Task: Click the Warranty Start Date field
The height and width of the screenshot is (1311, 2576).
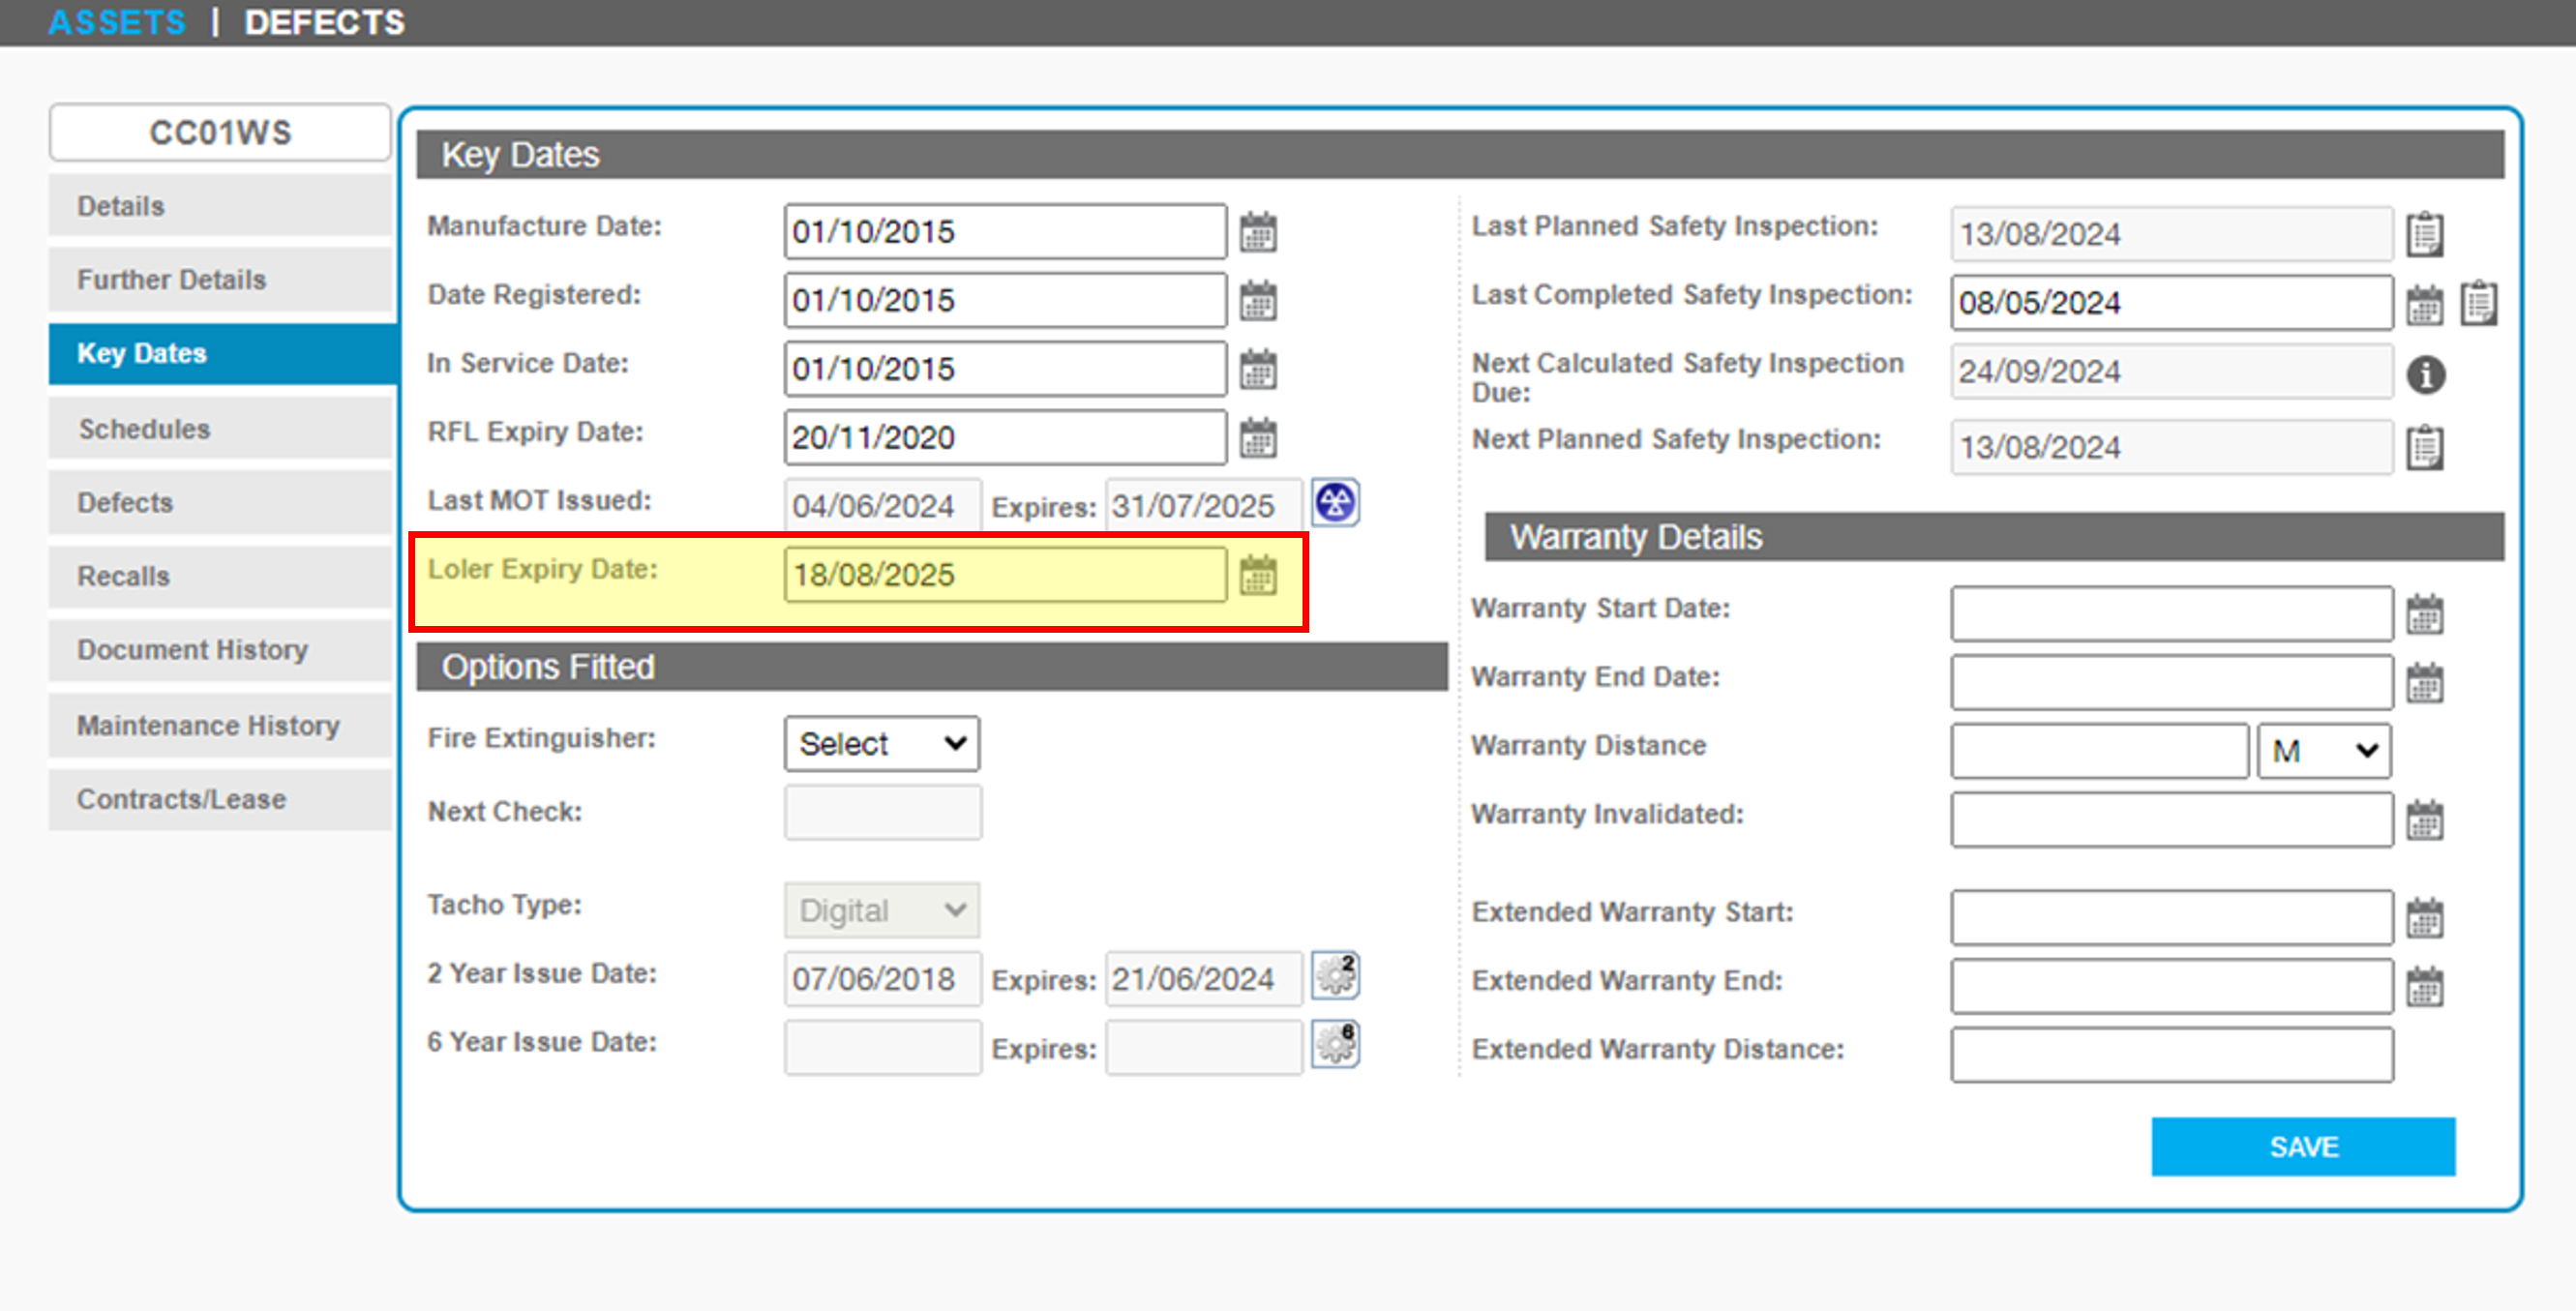Action: pos(2171,614)
